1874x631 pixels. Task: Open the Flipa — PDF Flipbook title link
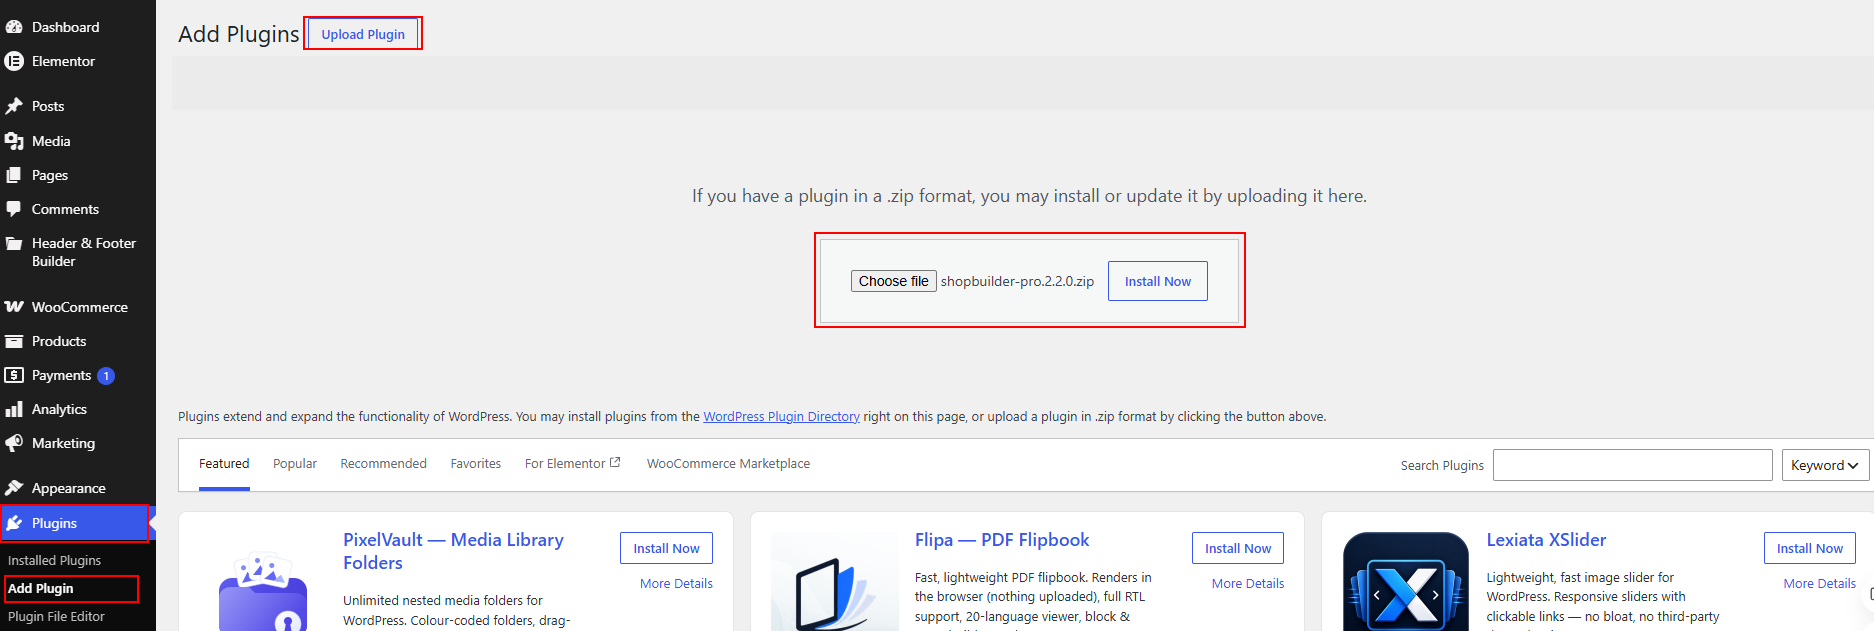click(x=1002, y=540)
